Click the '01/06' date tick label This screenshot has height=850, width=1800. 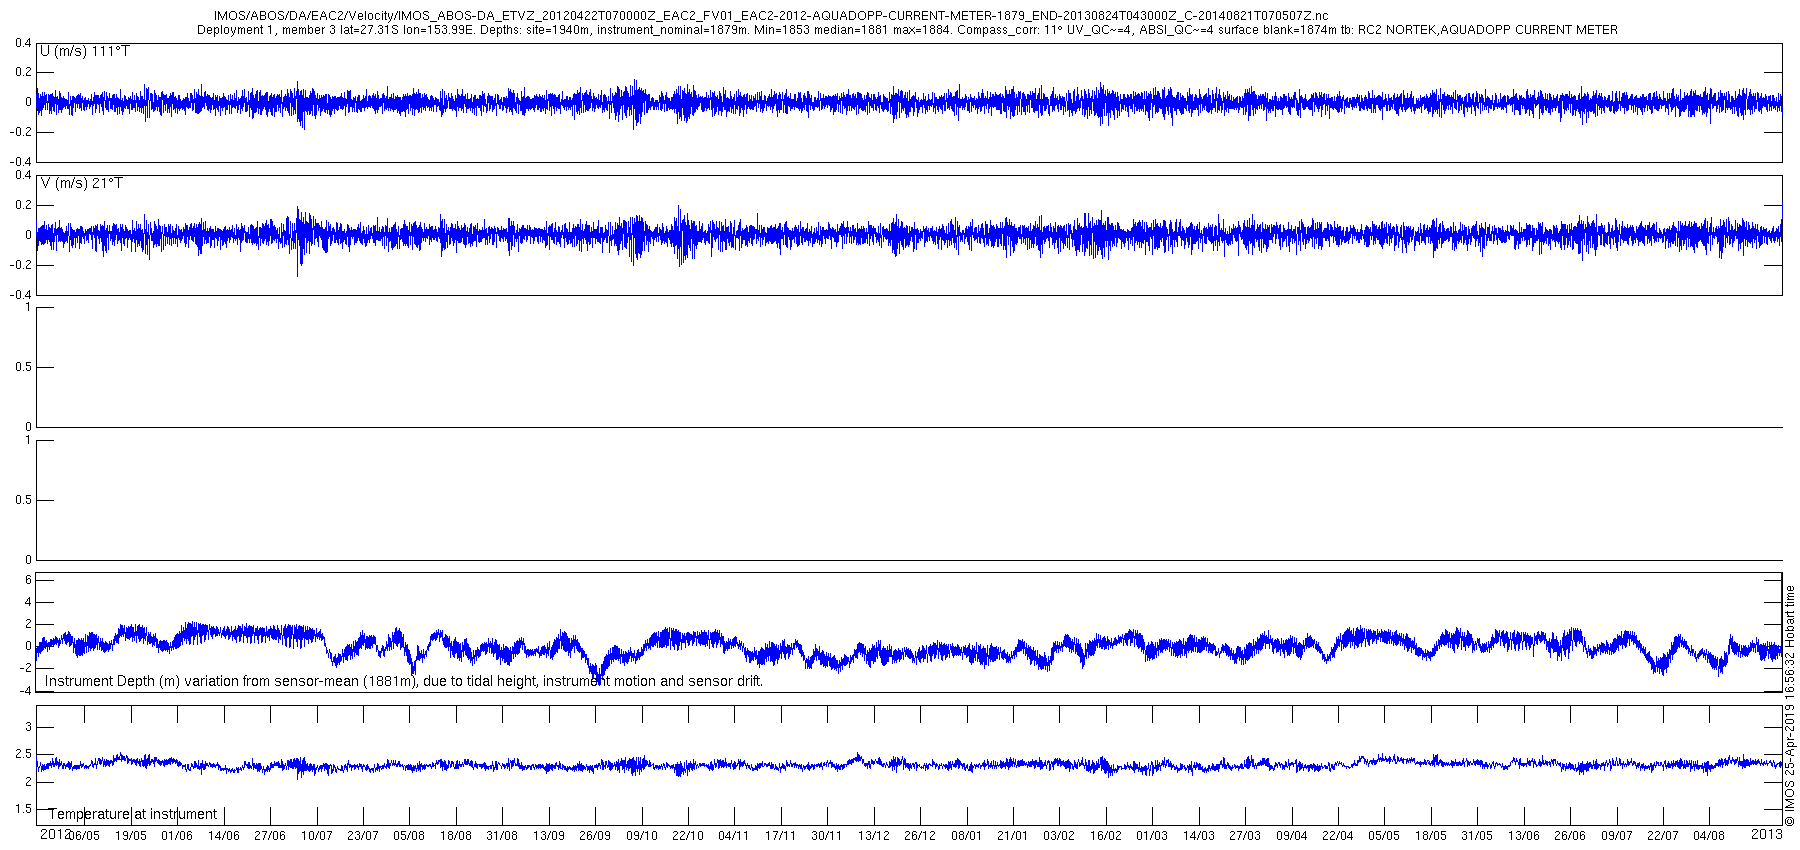[x=177, y=836]
